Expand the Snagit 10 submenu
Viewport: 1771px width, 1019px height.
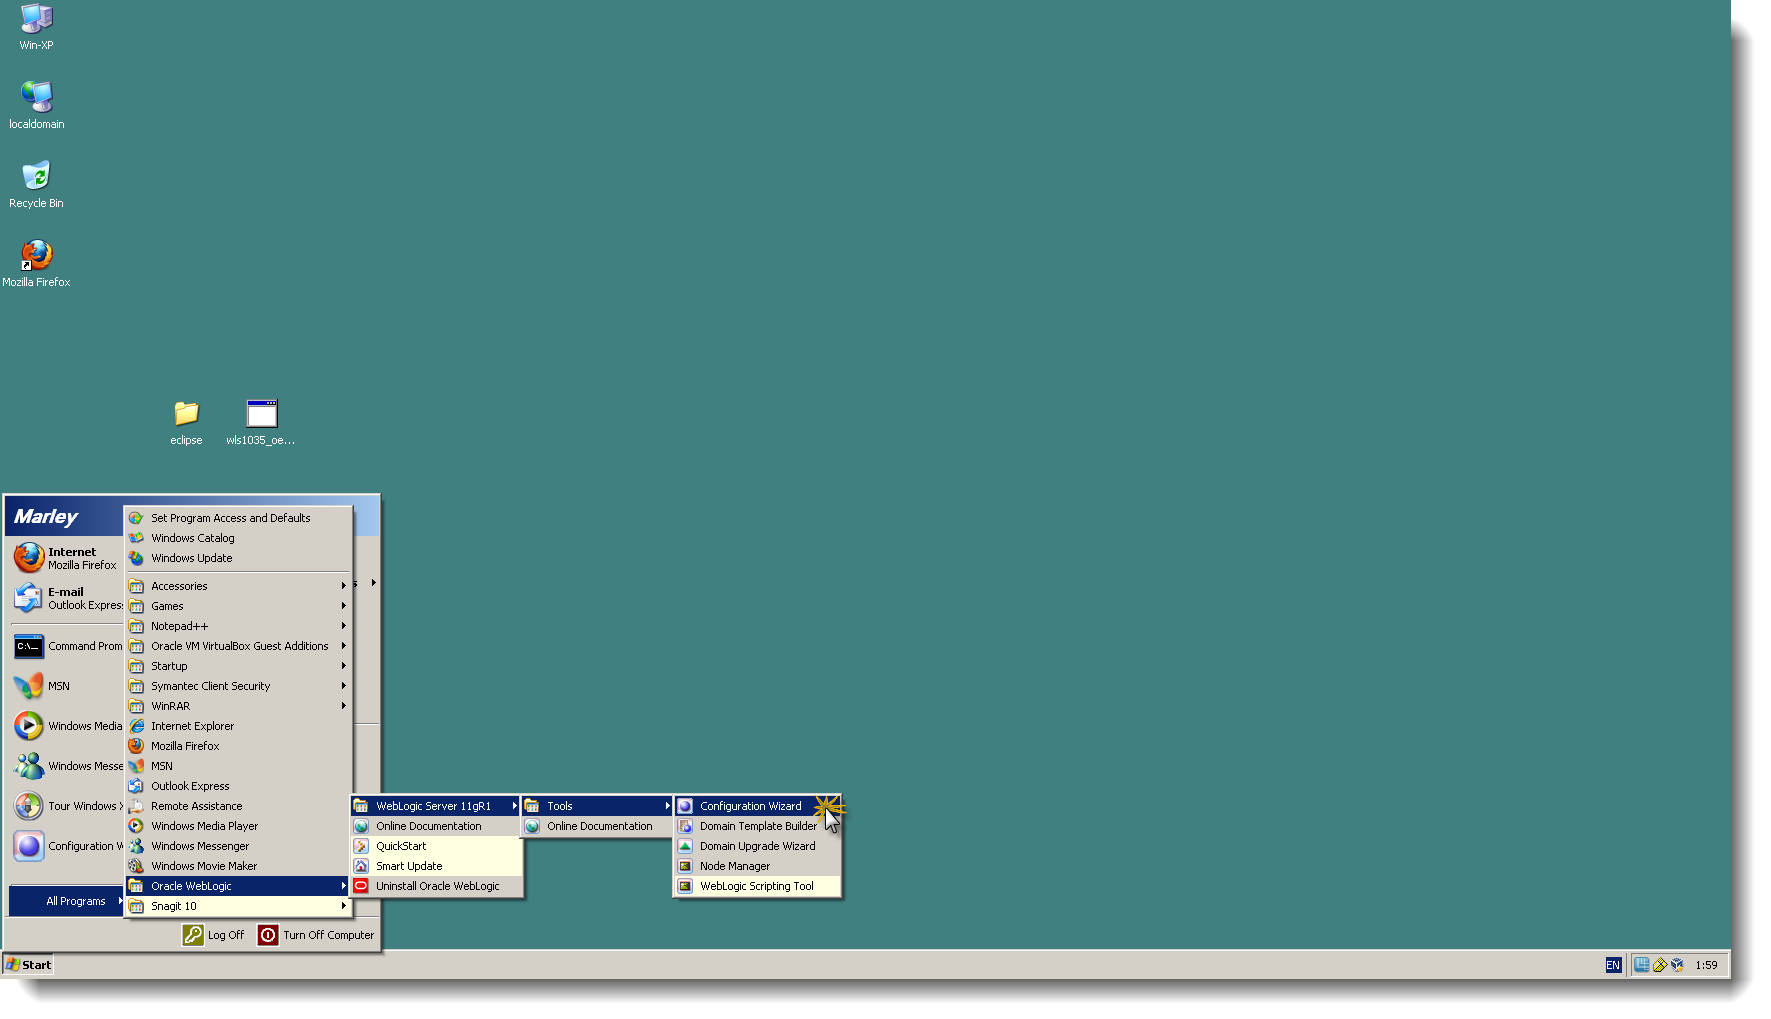click(x=173, y=905)
